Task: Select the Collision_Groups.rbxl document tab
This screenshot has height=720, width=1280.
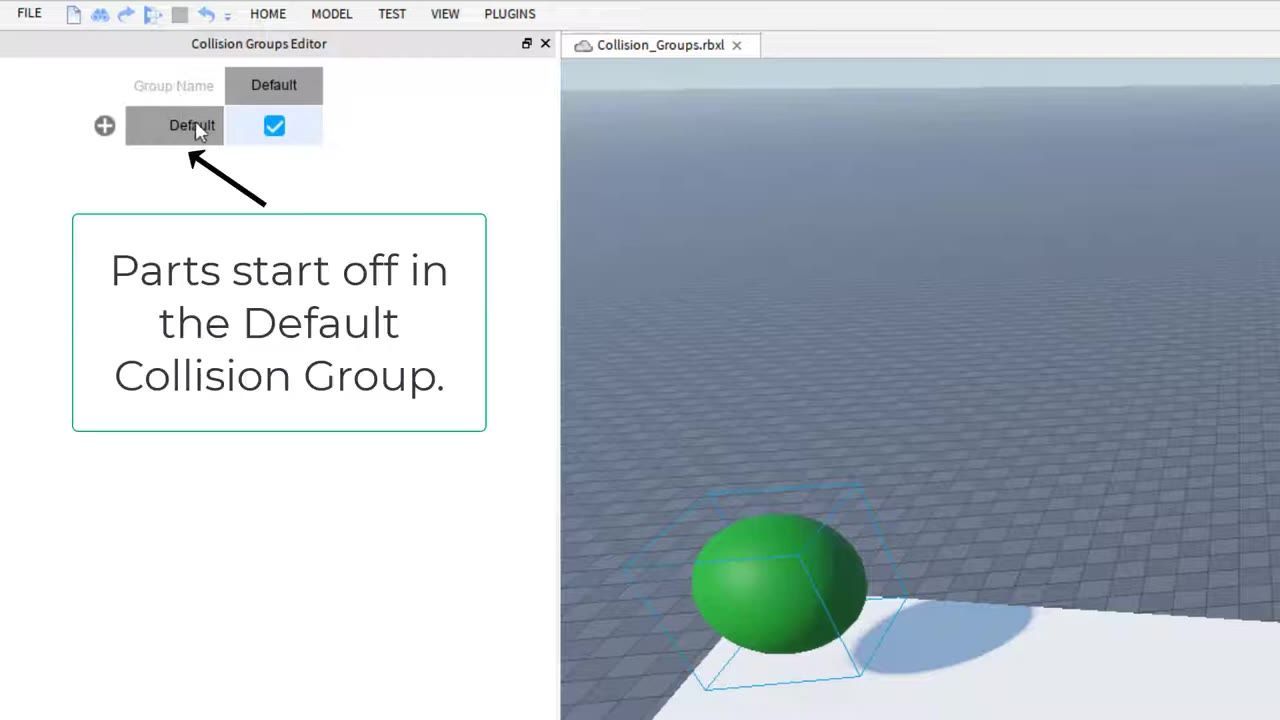Action: [660, 45]
